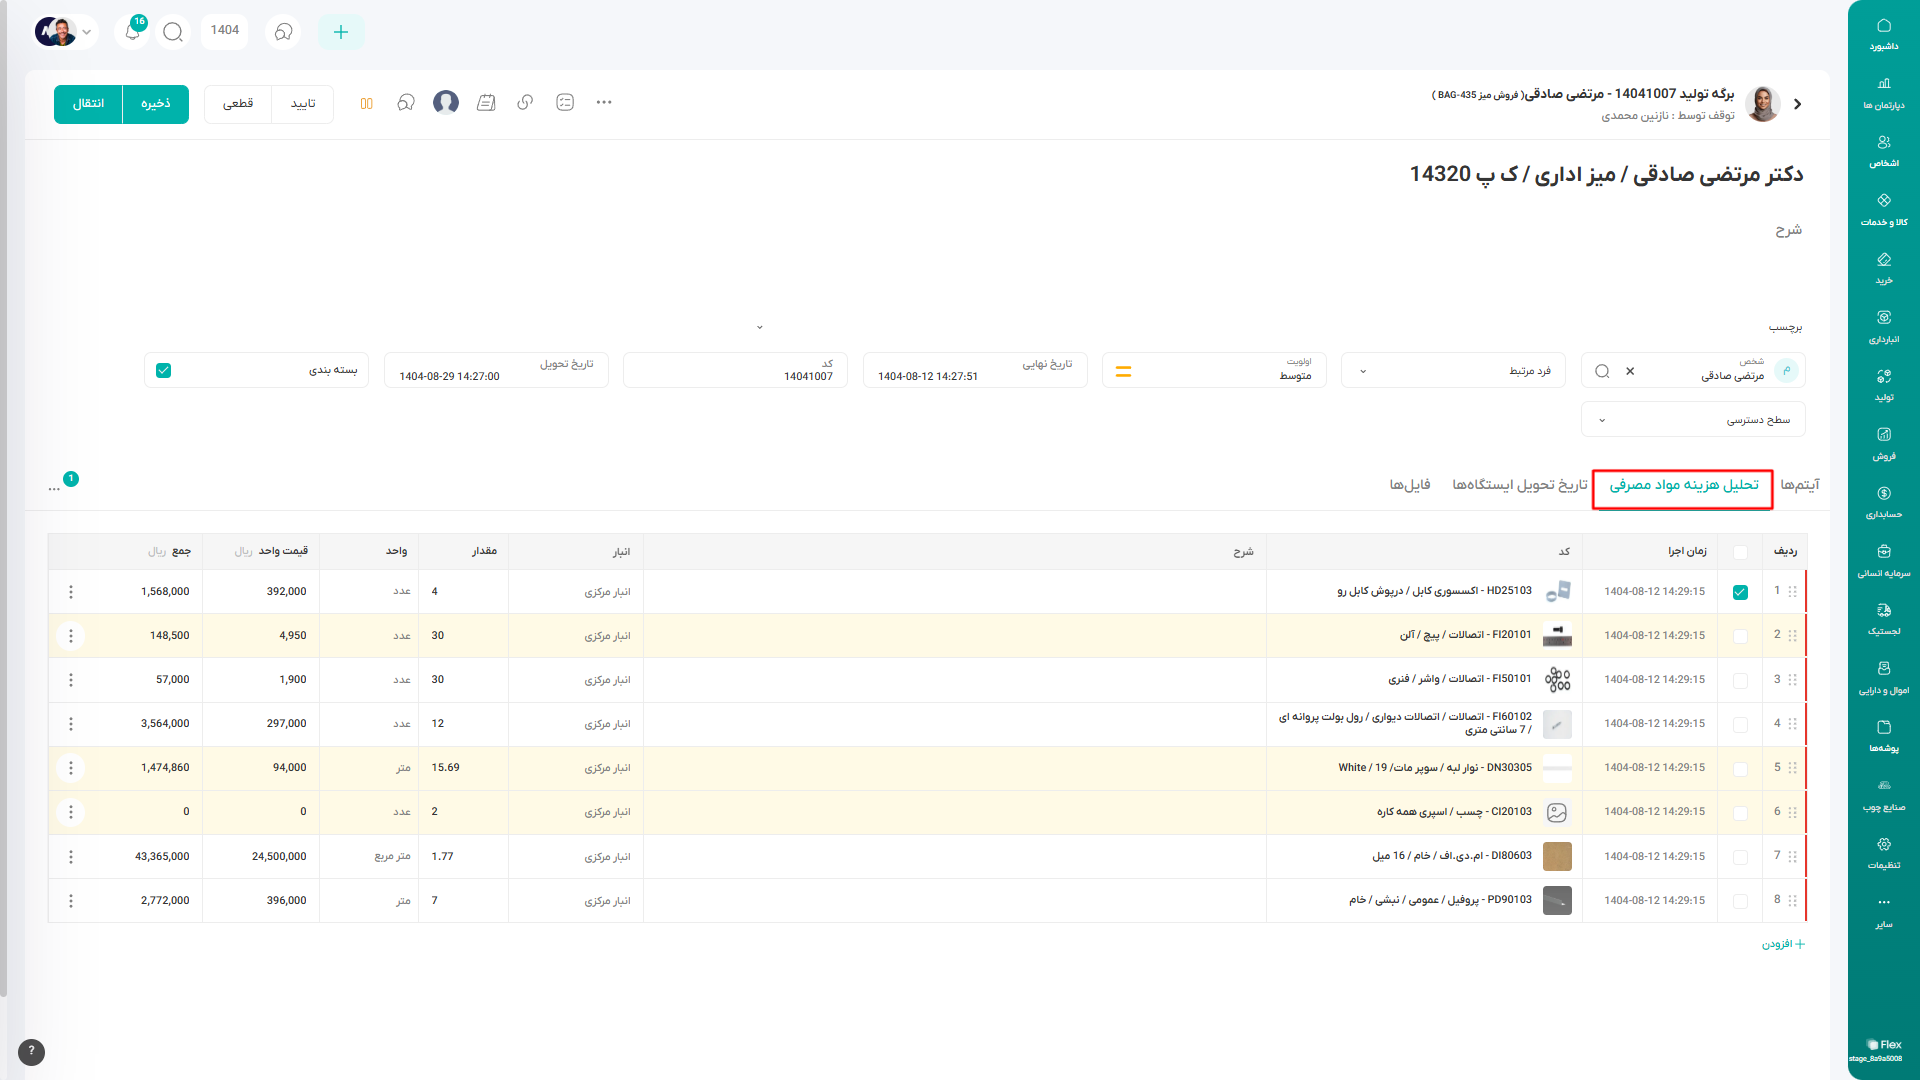1920x1080 pixels.
Task: Click the افزودن add row link
Action: [1783, 944]
